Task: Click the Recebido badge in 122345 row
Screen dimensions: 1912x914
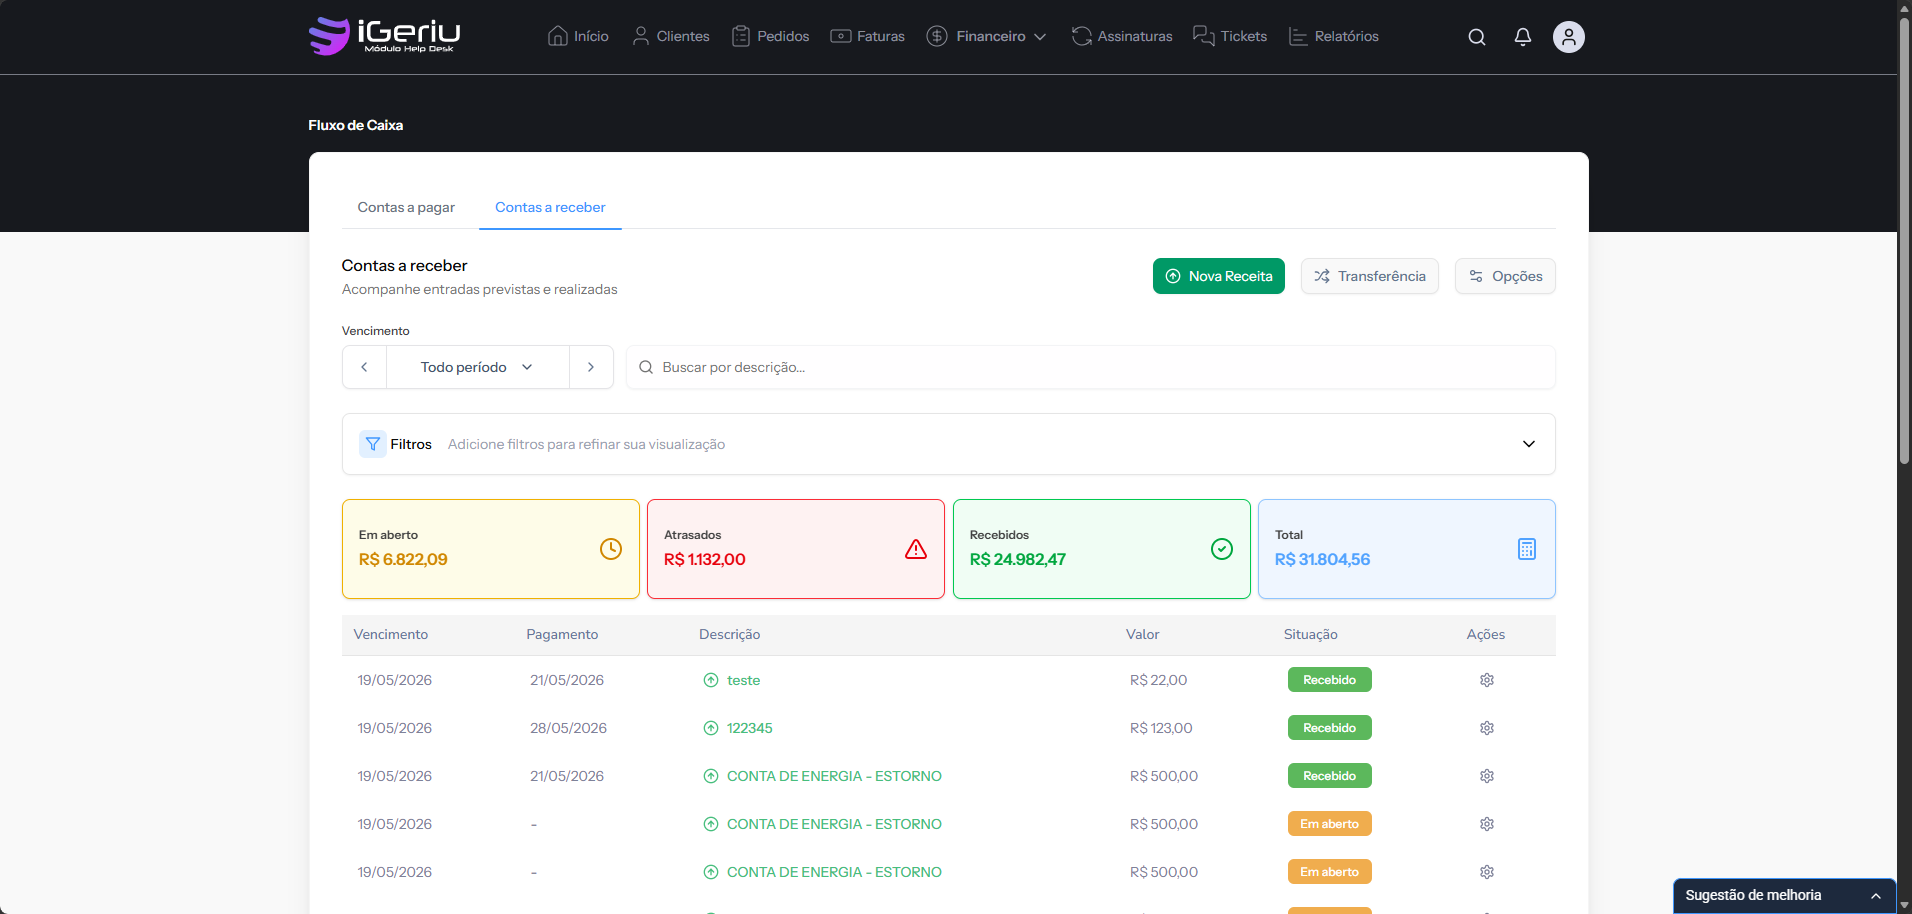Action: click(x=1330, y=728)
